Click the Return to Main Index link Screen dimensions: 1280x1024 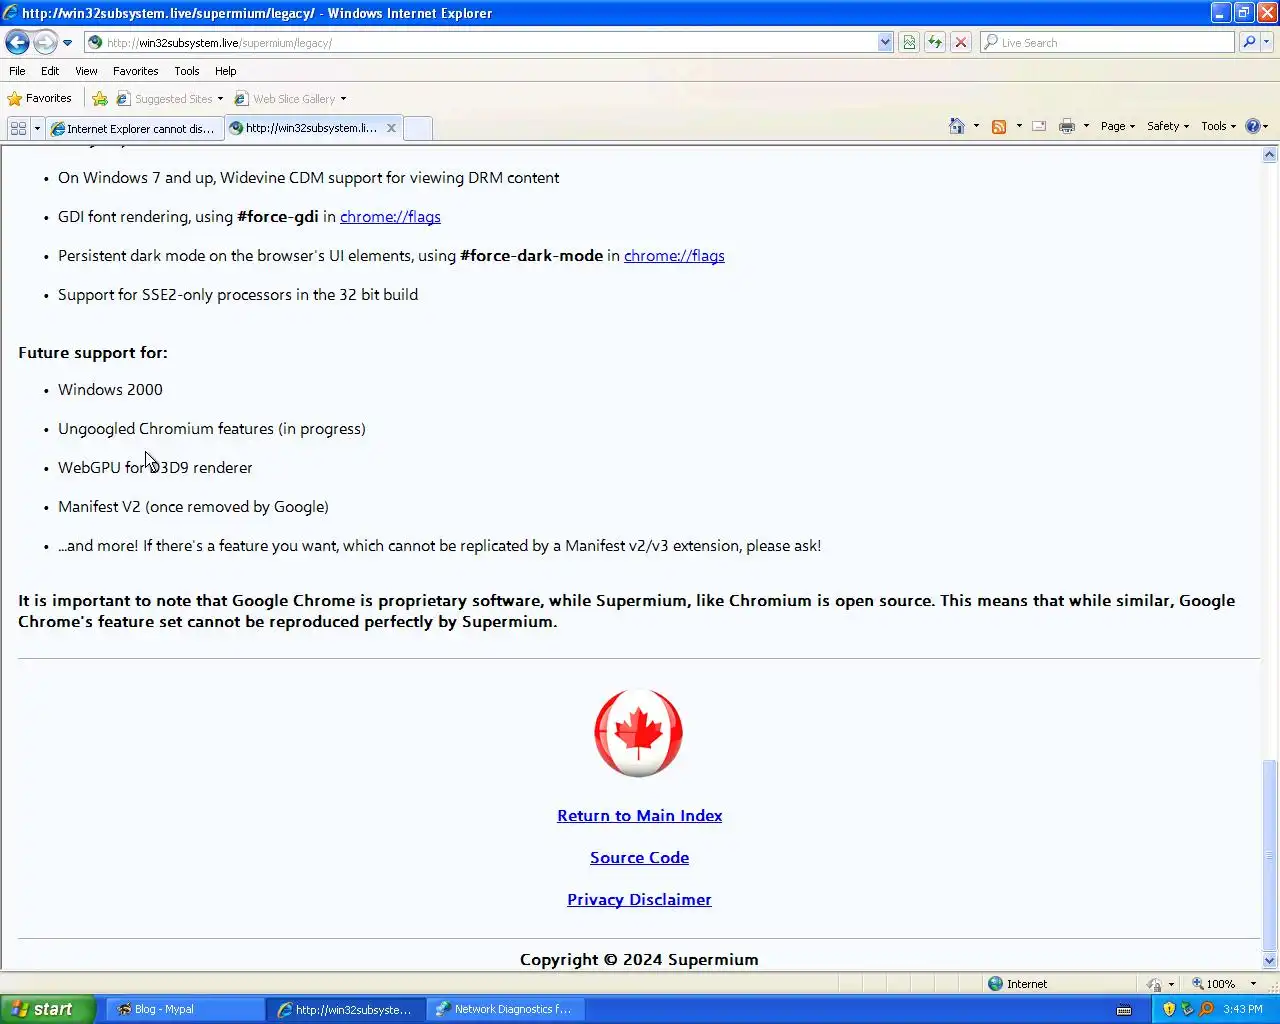tap(639, 815)
